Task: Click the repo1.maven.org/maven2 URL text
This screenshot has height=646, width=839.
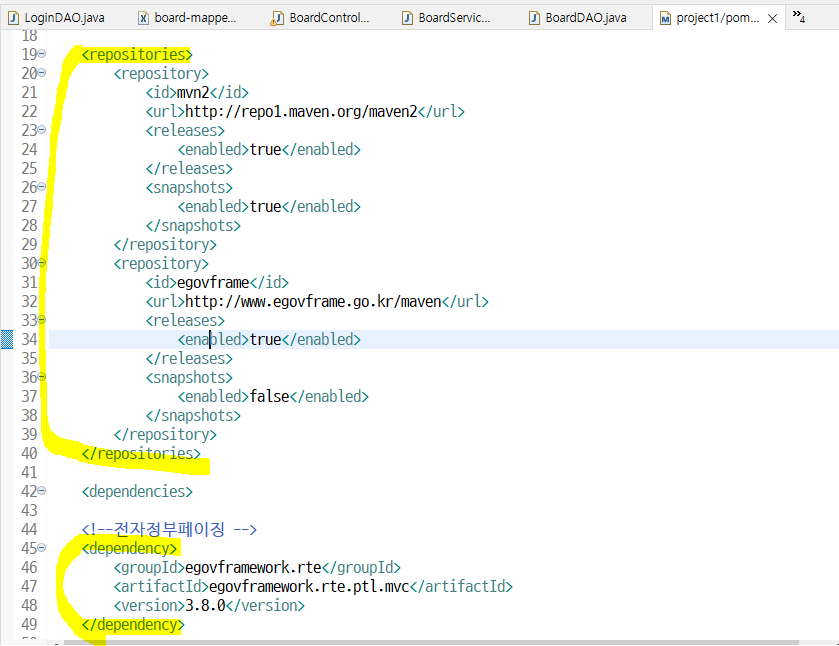Action: pos(301,112)
